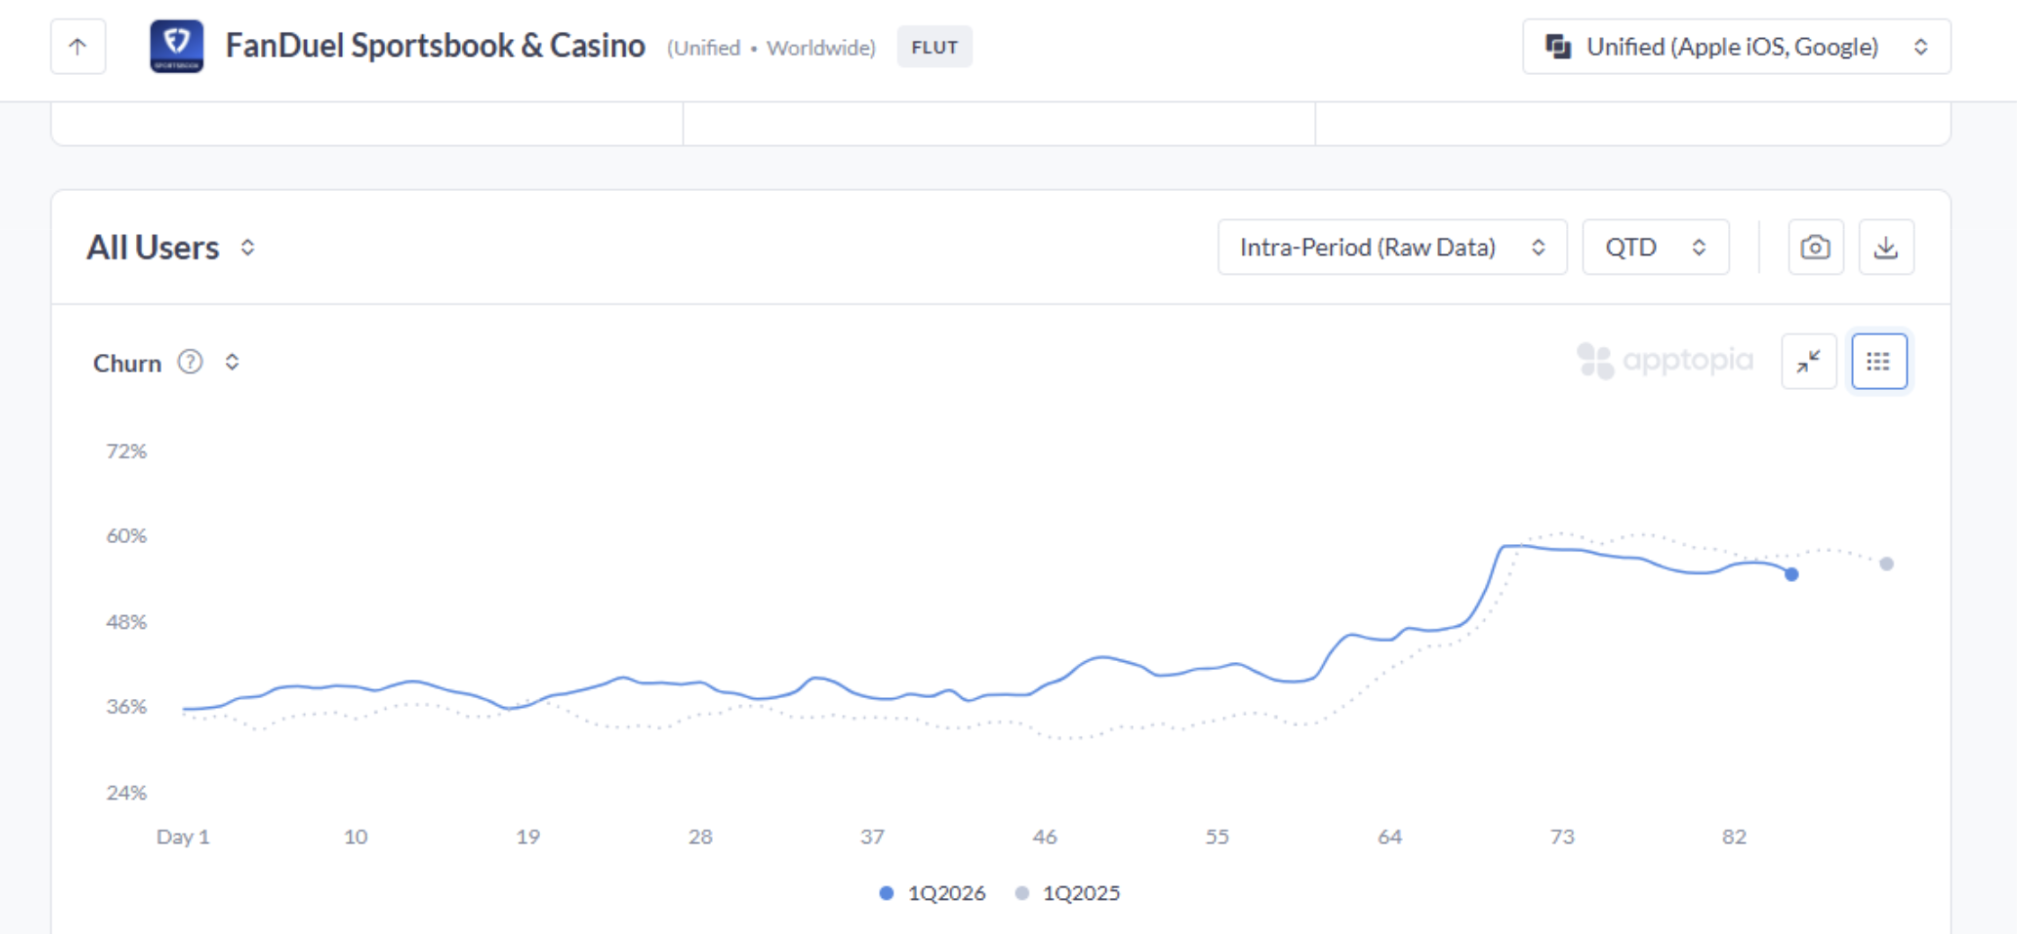Screen dimensions: 2020x934
Task: Open the Unified (Apple iOS, Google) dropdown
Action: pos(1736,47)
